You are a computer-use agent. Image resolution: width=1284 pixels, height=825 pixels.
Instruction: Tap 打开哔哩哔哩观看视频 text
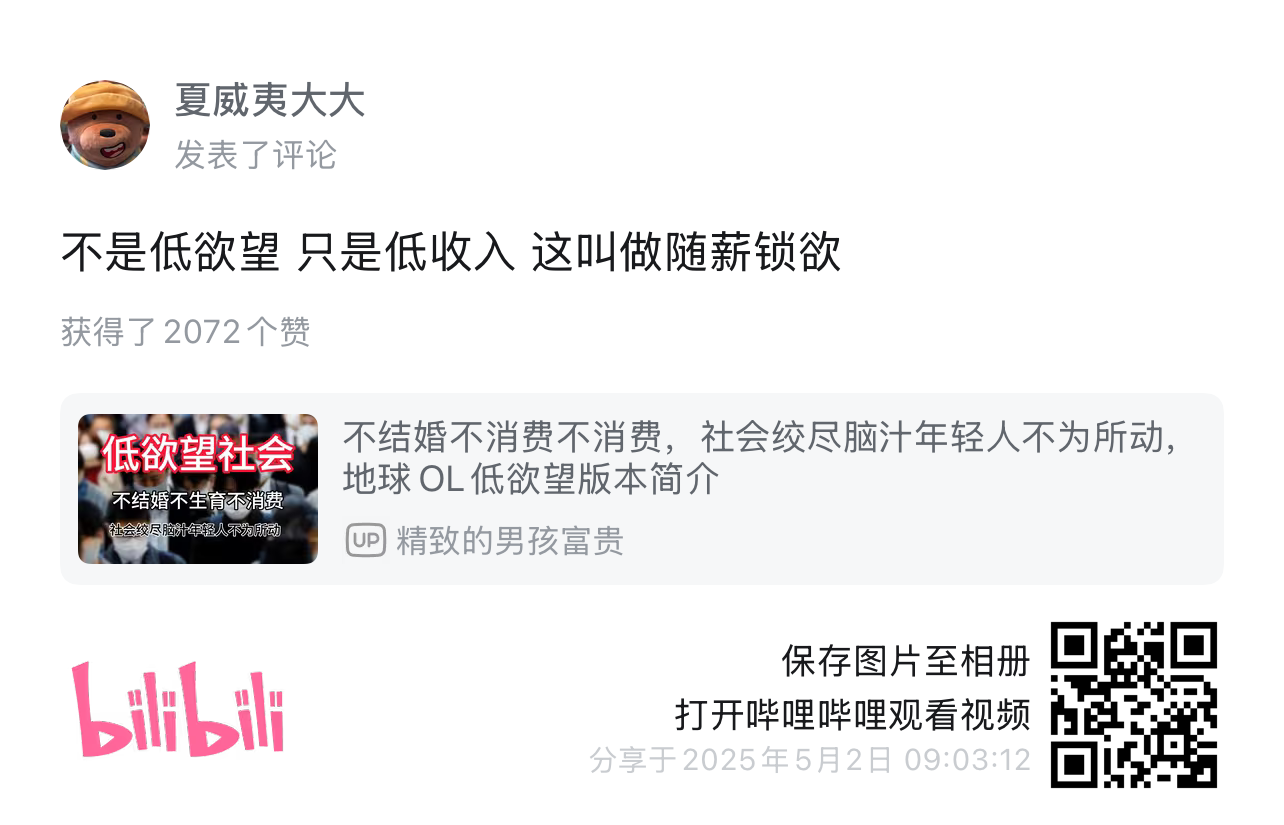pyautogui.click(x=853, y=714)
